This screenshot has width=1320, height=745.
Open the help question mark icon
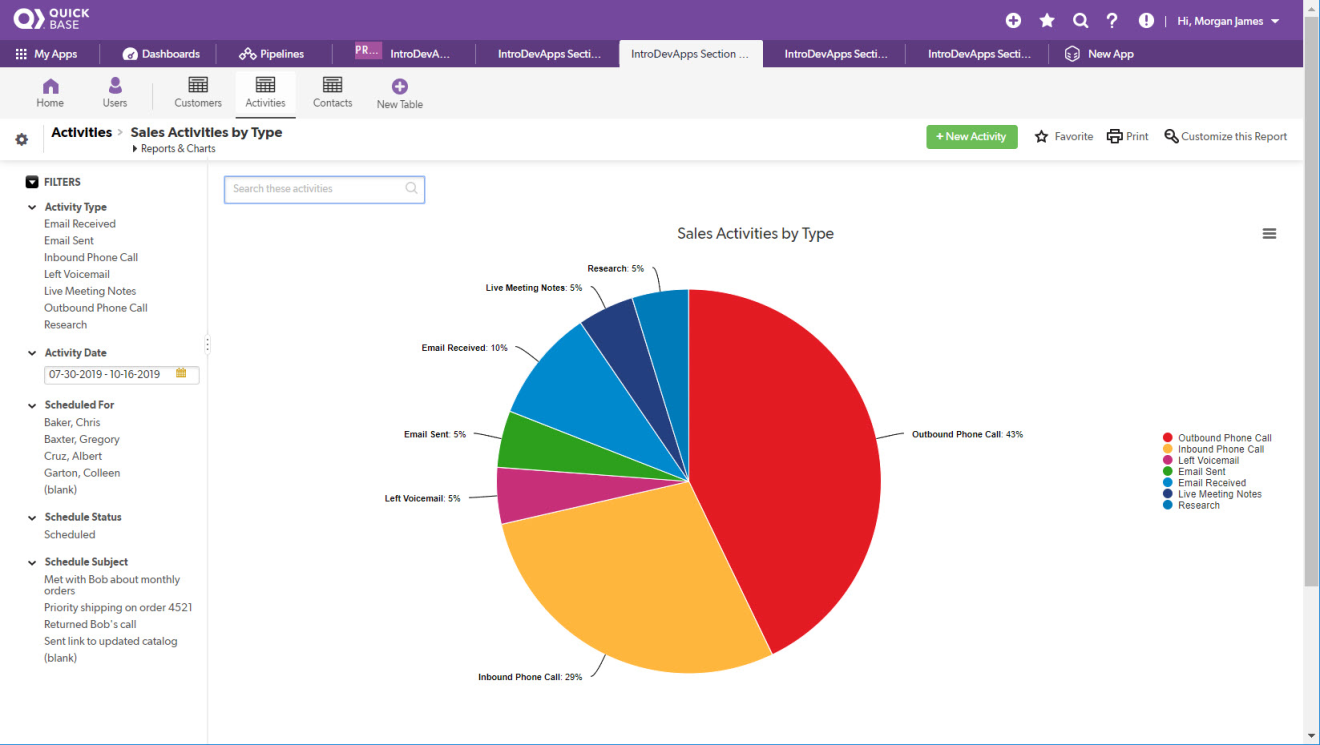tap(1112, 21)
